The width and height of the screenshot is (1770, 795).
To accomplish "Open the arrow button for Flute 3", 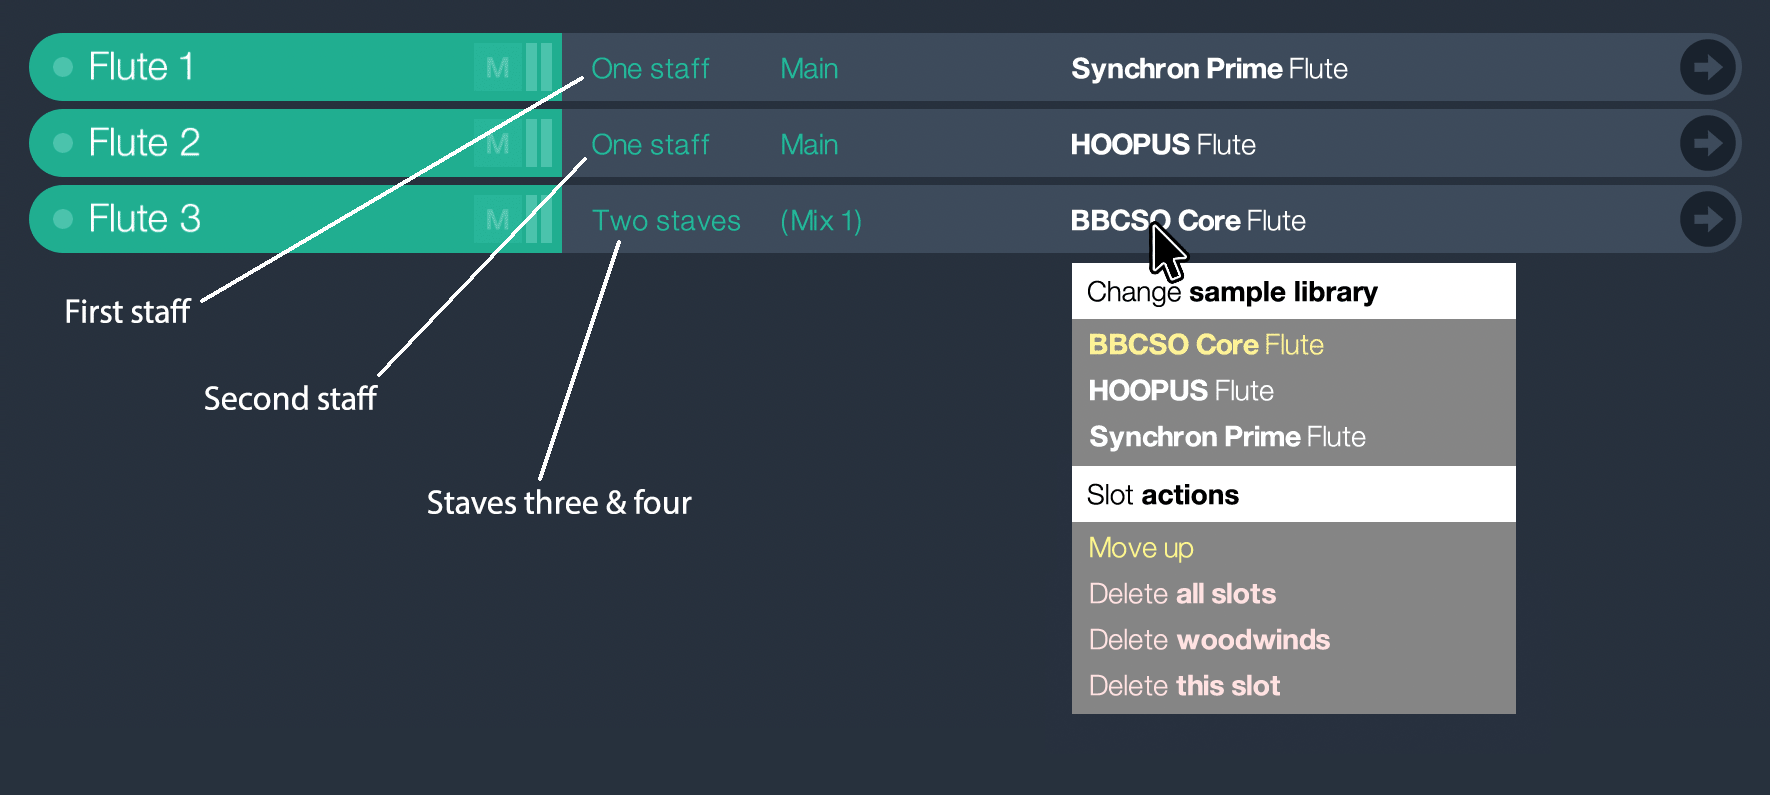I will 1707,219.
